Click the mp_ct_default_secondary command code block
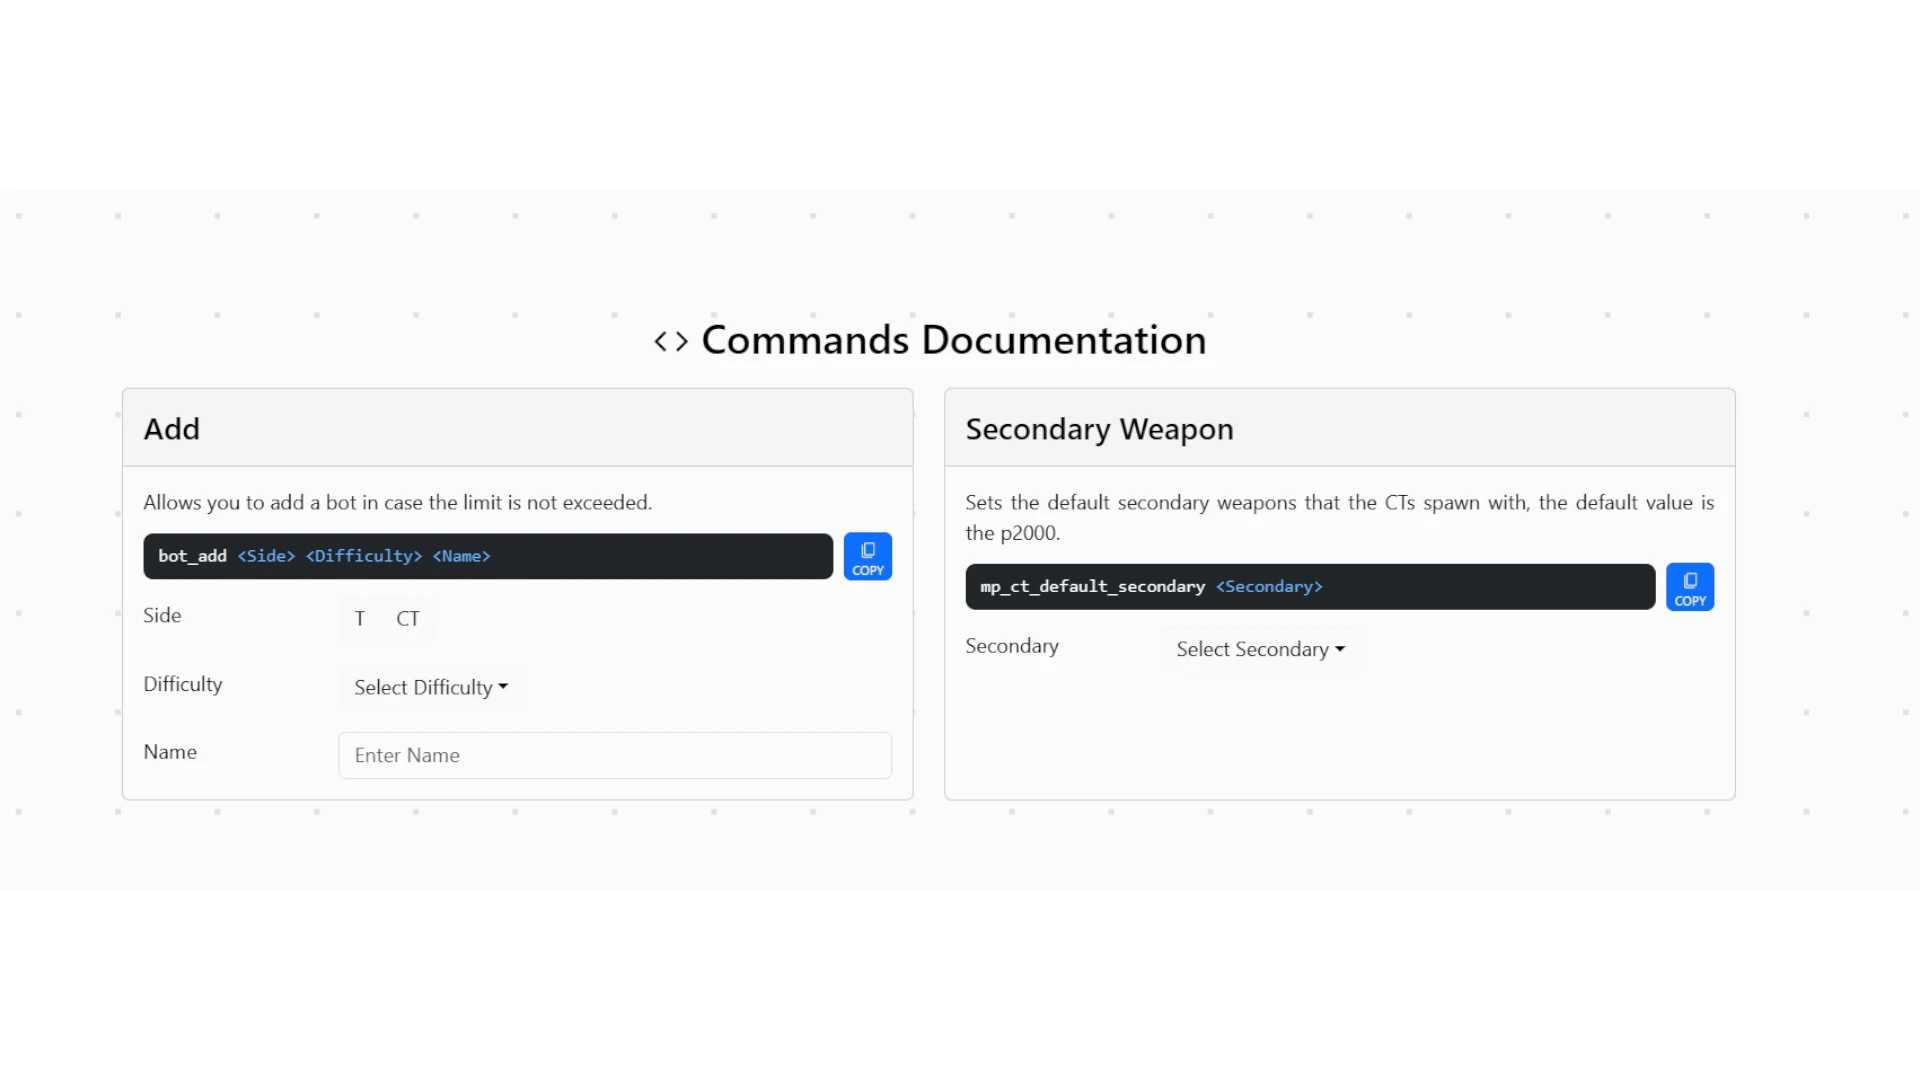This screenshot has height=1080, width=1920. click(x=1310, y=586)
